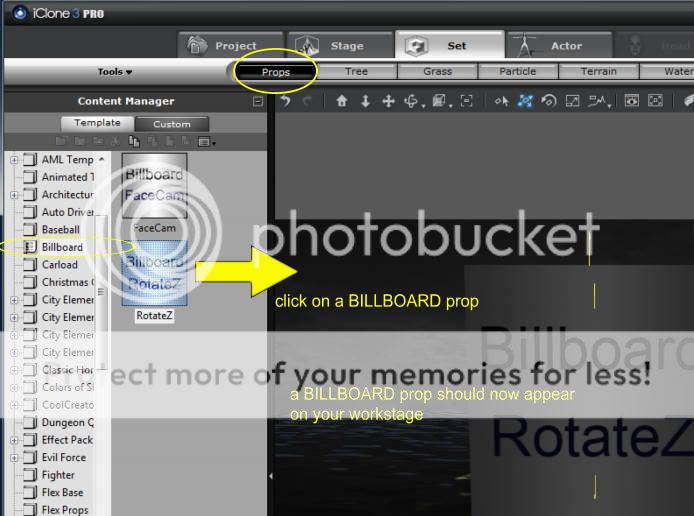
Task: Expand the Effect Pack folder
Action: click(x=14, y=440)
